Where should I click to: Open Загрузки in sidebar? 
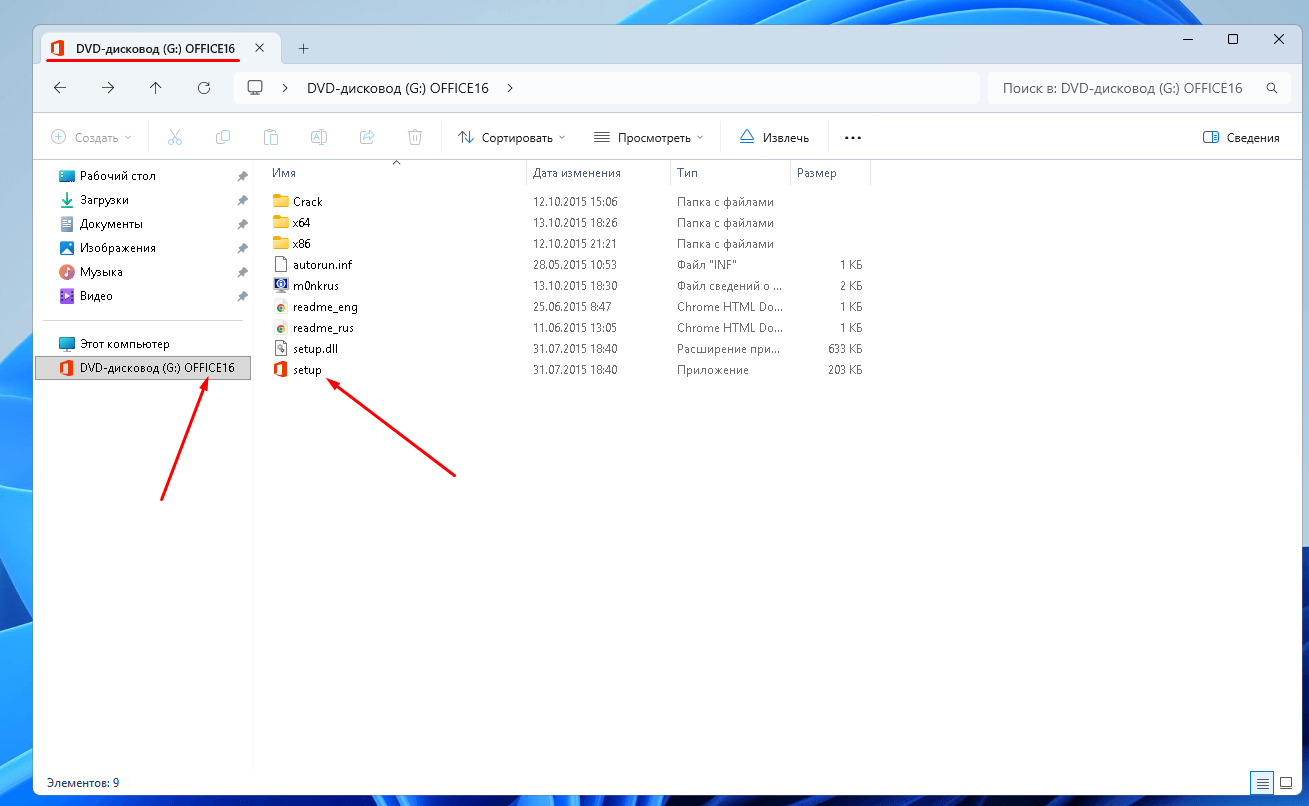tap(104, 200)
